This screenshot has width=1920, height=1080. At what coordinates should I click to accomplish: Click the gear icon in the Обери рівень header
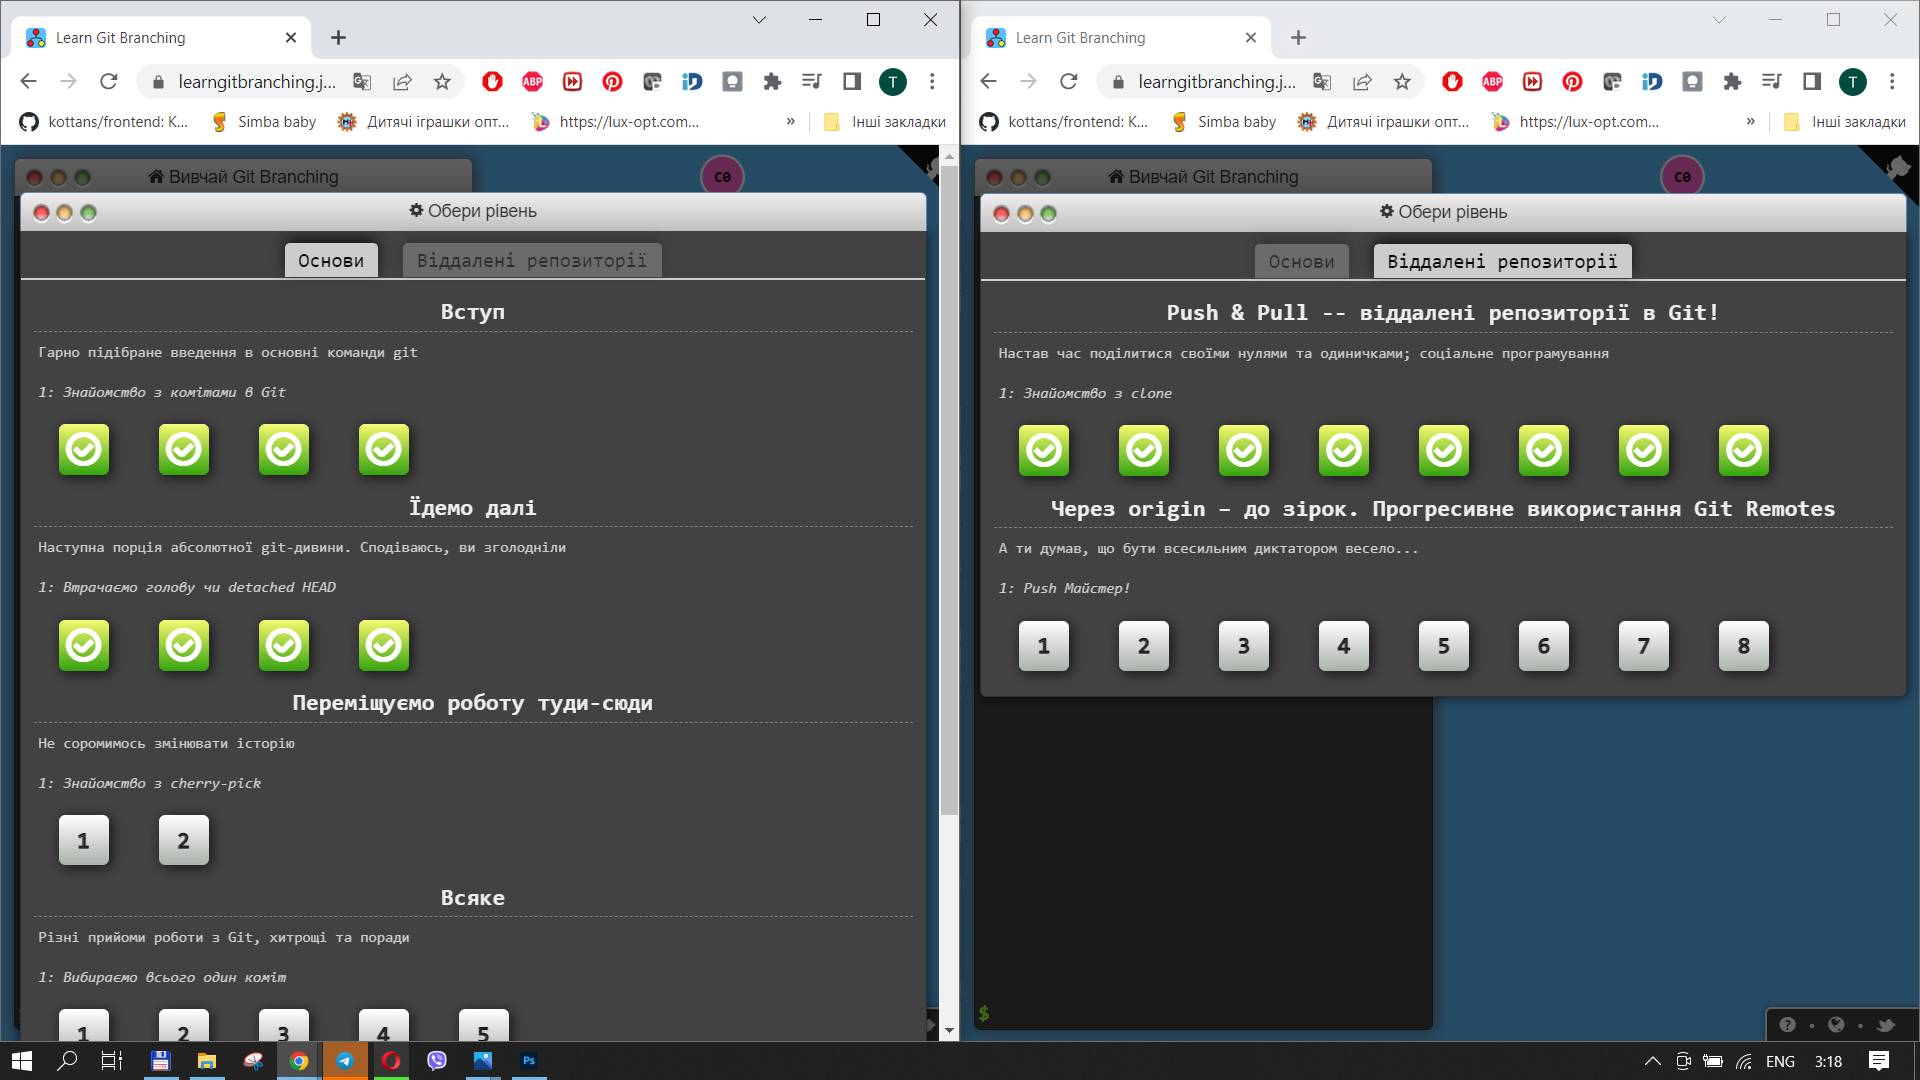pyautogui.click(x=1386, y=211)
